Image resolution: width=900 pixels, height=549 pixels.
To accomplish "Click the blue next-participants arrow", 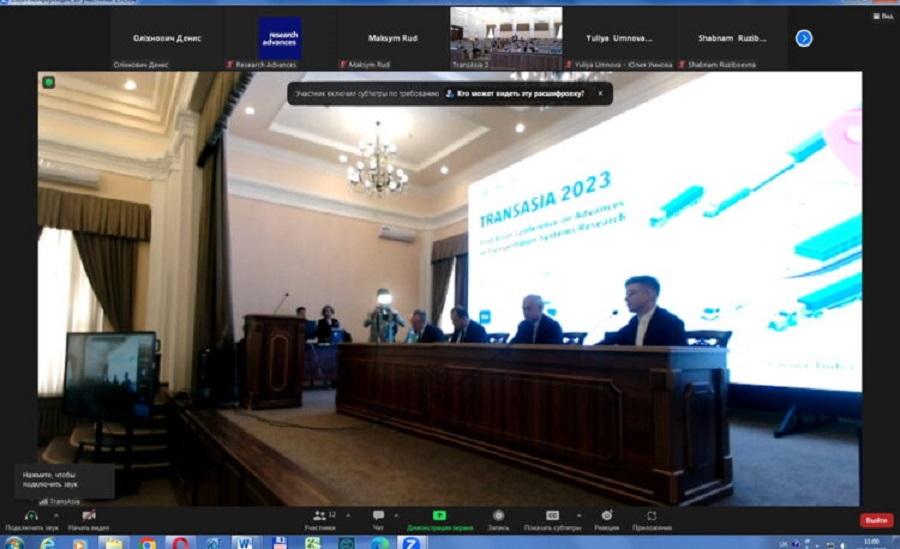I will 804,38.
